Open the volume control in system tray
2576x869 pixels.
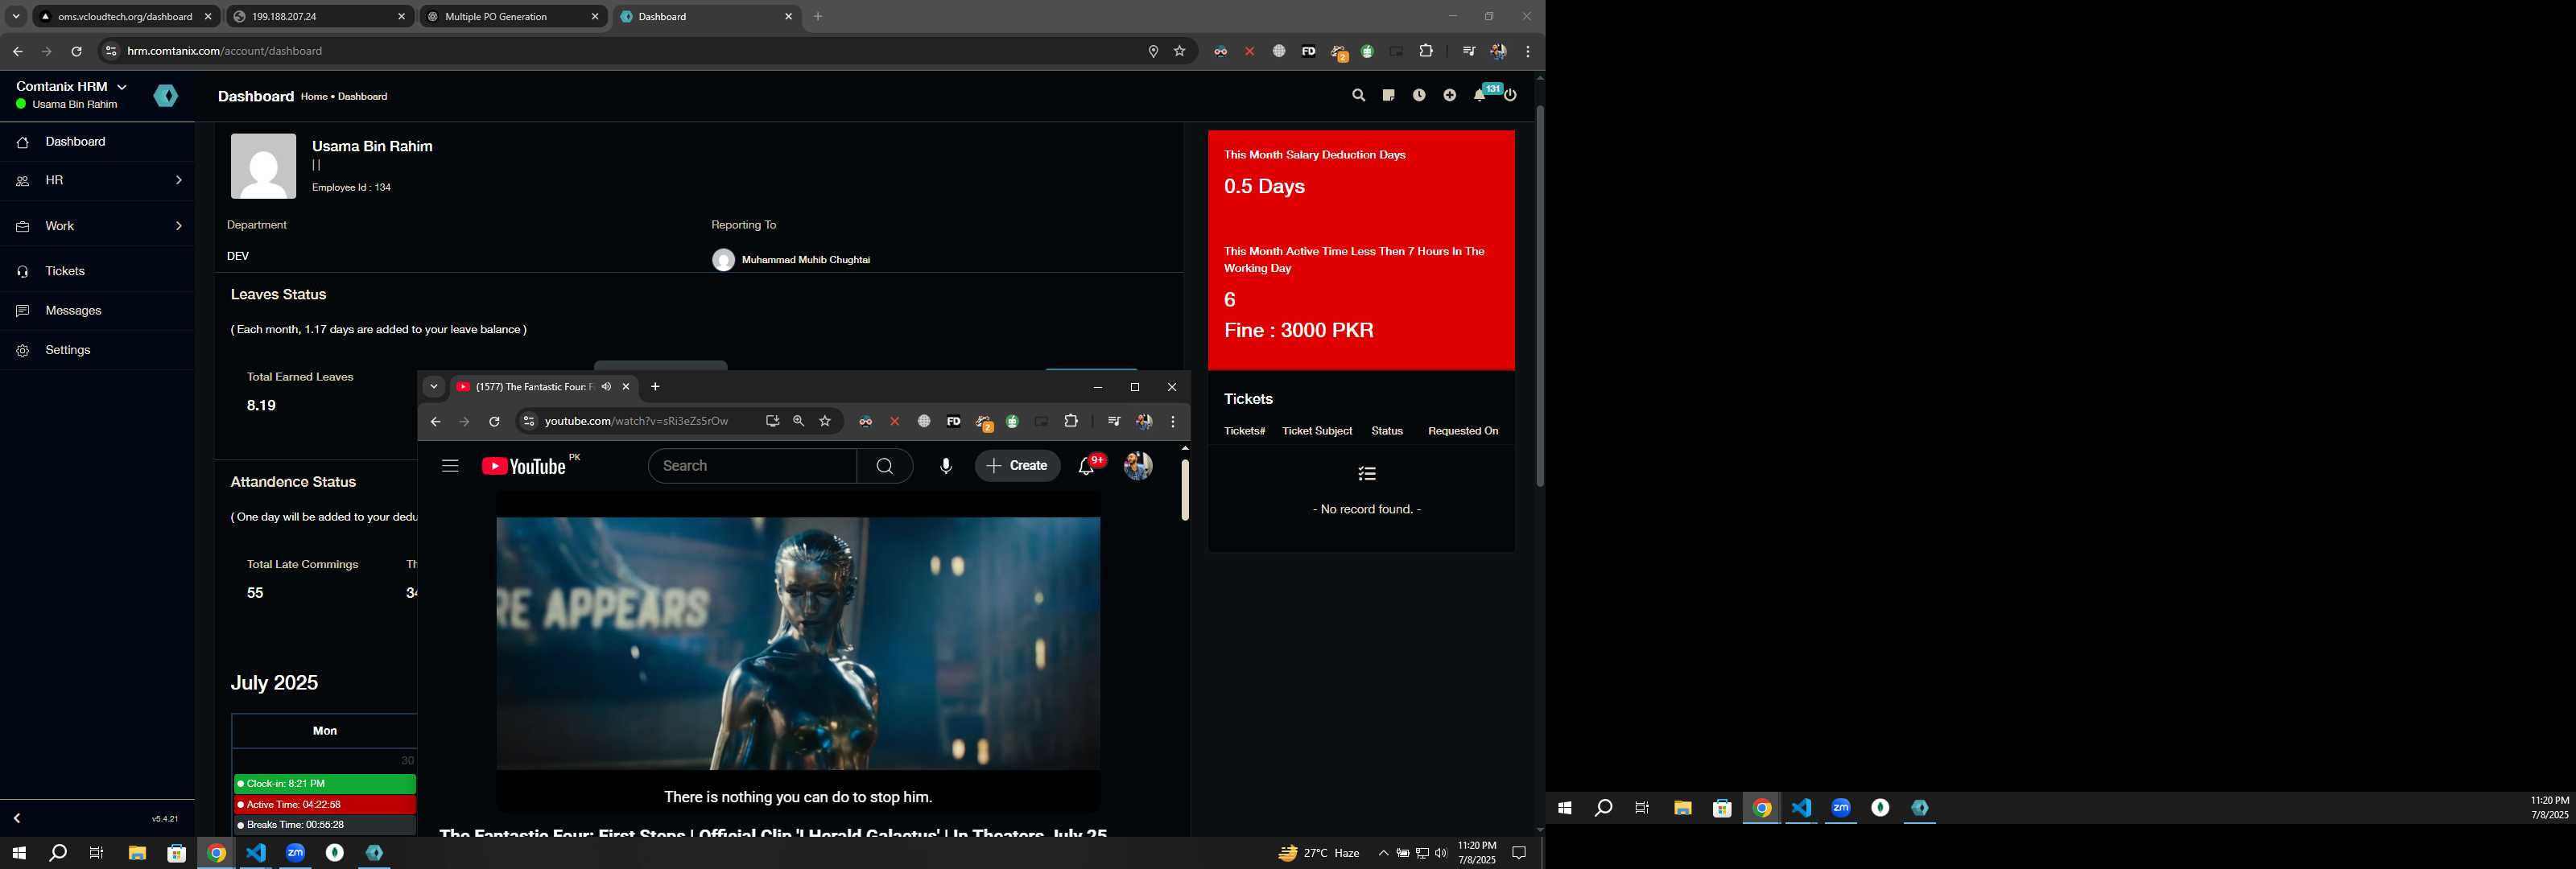(1441, 853)
